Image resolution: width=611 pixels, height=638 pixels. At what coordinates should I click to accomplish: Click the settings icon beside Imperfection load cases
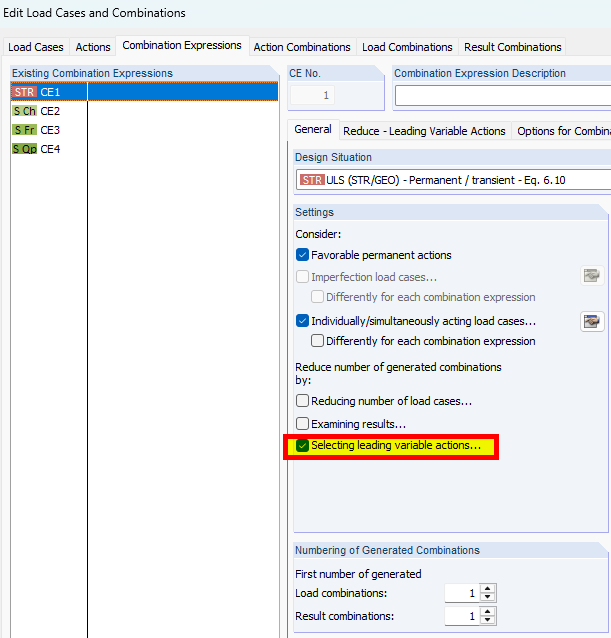tap(592, 276)
